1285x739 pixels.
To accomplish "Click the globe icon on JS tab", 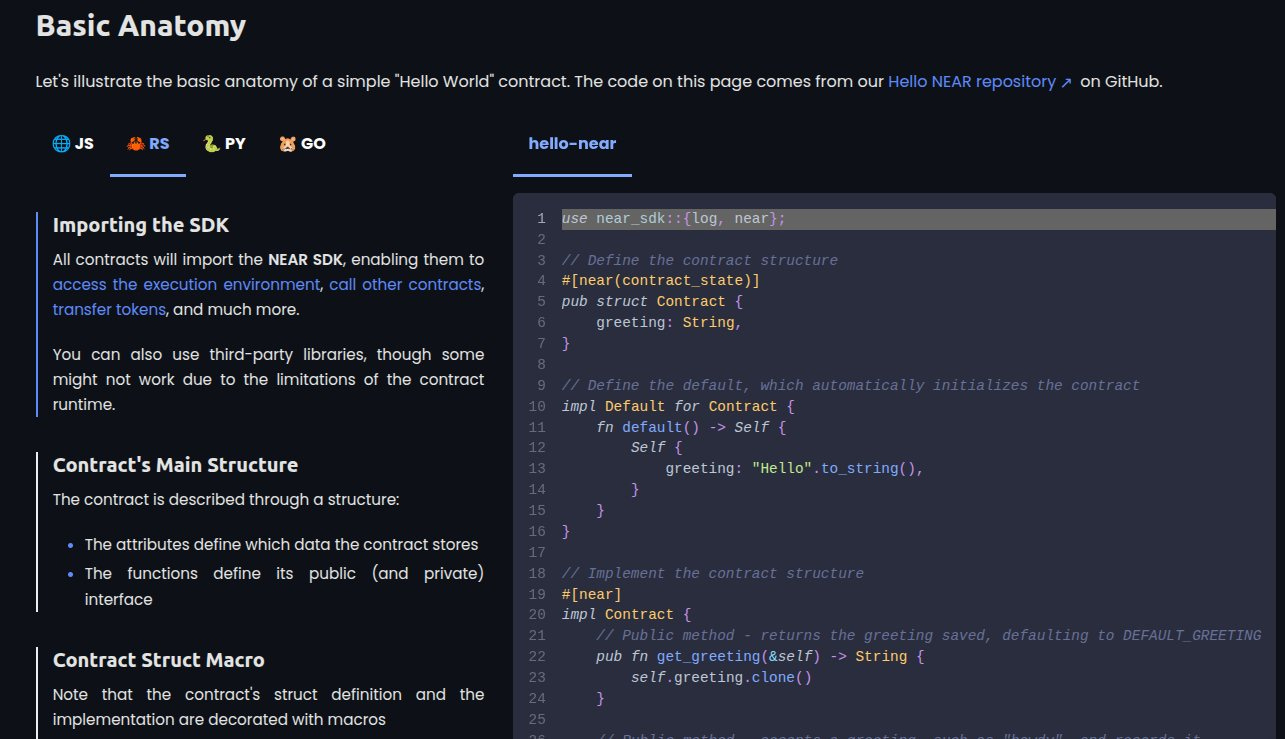I will (61, 143).
